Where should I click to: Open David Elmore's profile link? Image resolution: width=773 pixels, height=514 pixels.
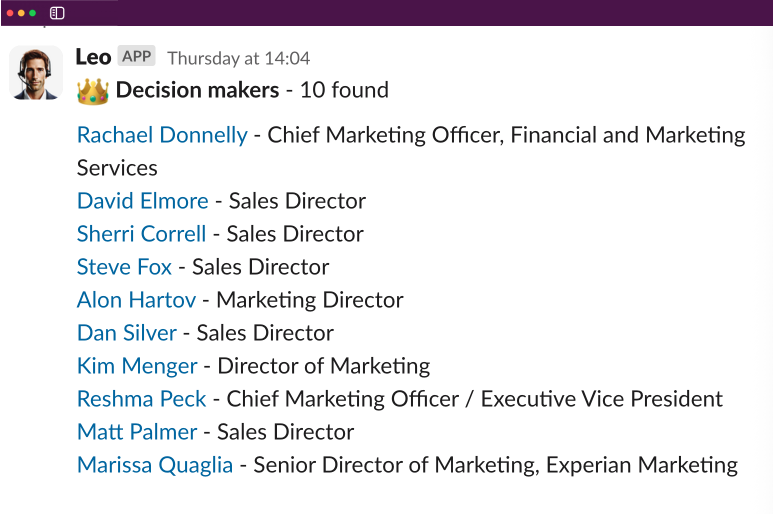click(142, 201)
